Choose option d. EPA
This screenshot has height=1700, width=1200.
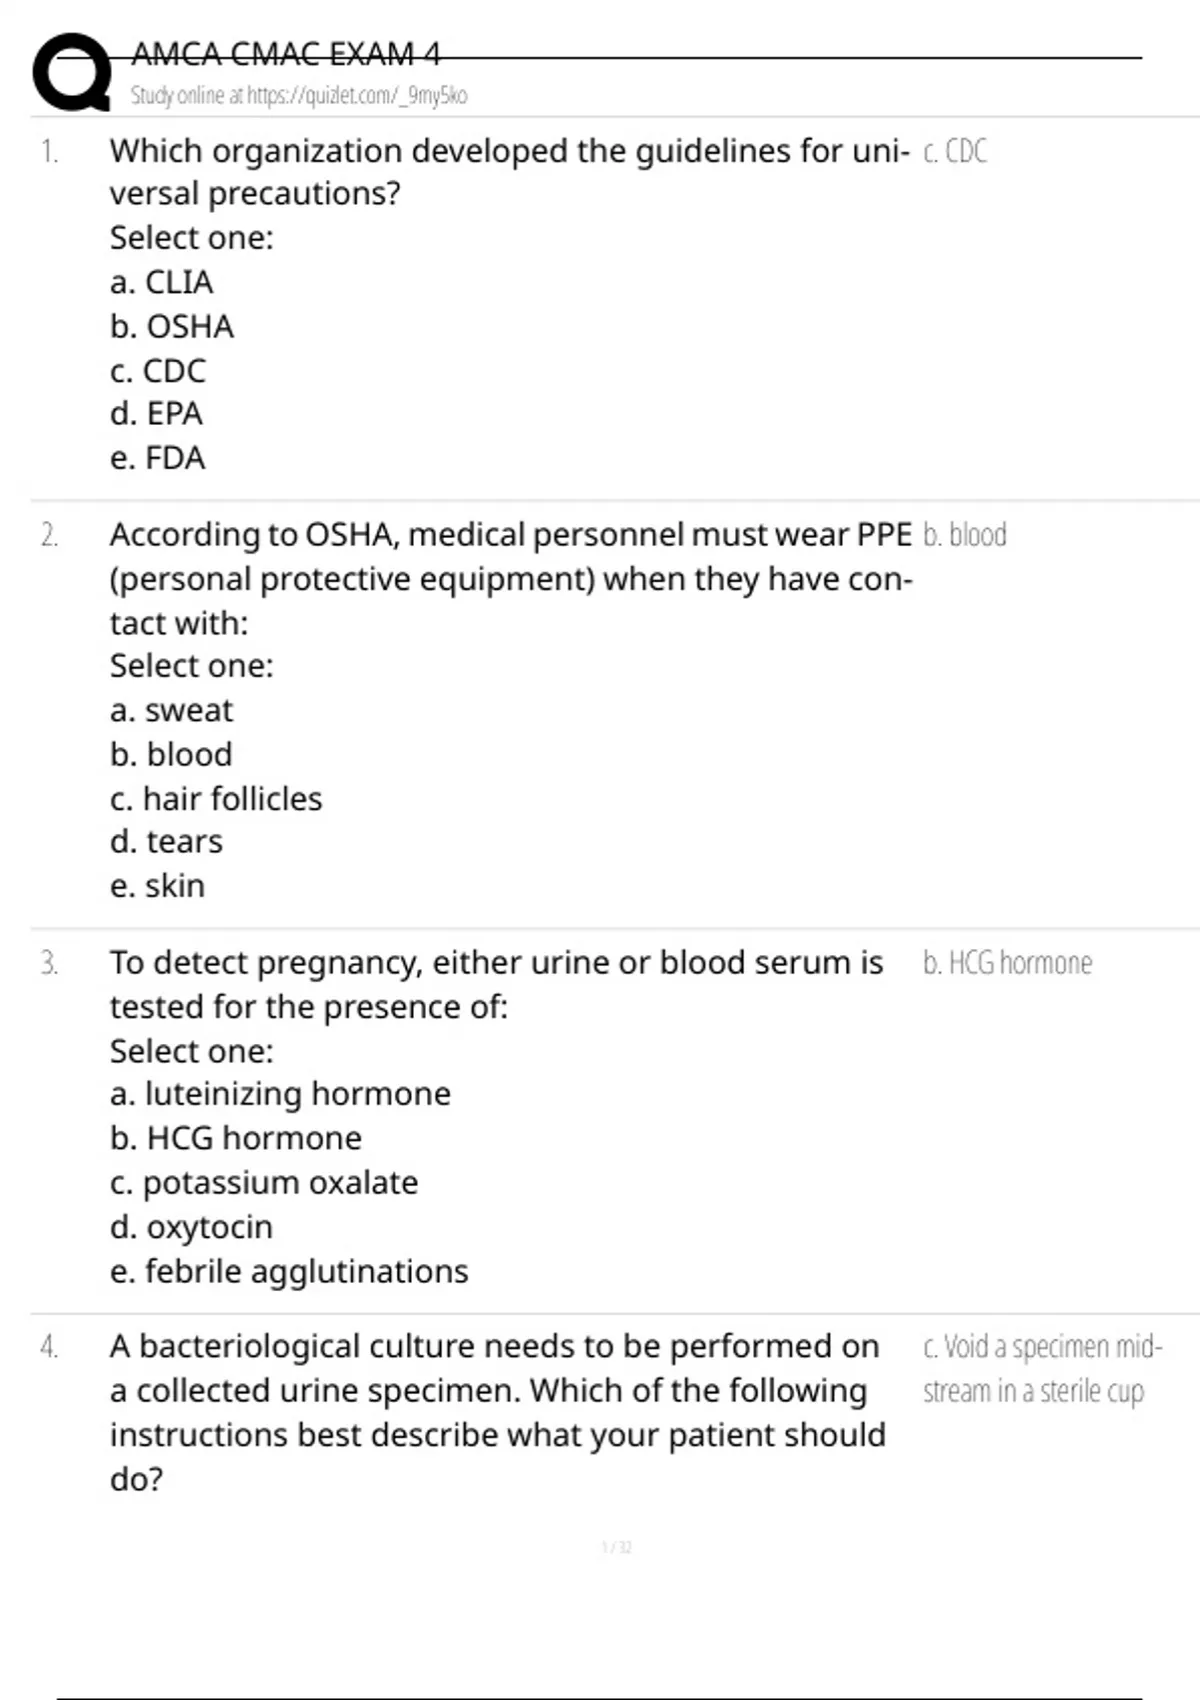[x=156, y=413]
